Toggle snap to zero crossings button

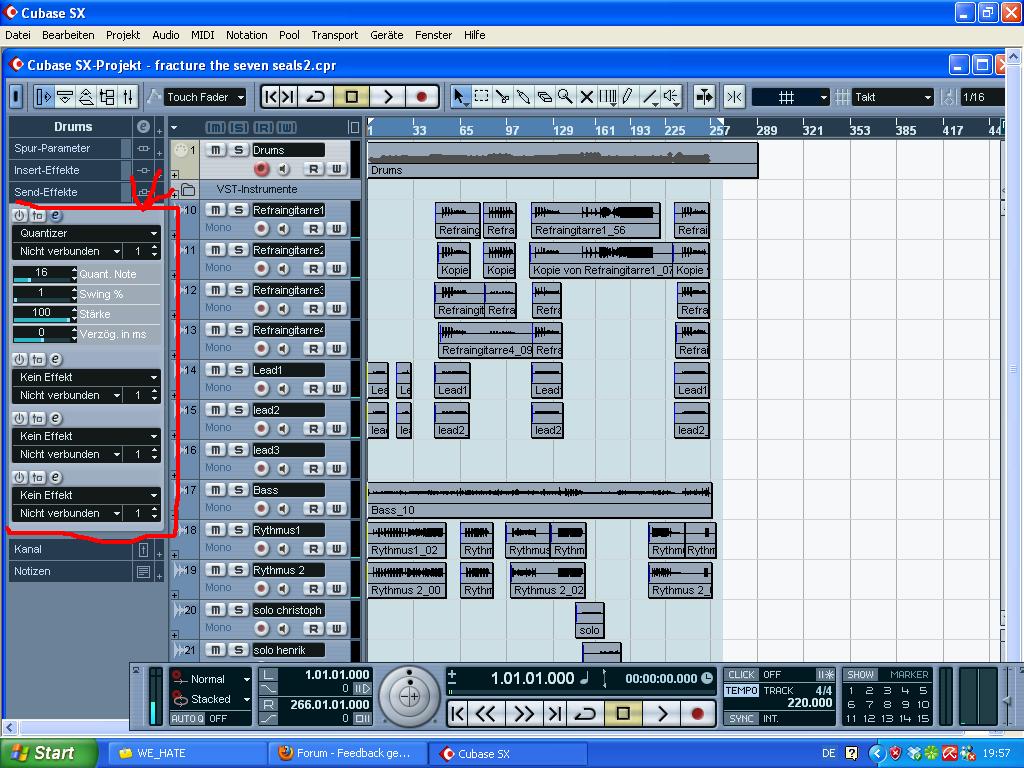(734, 97)
